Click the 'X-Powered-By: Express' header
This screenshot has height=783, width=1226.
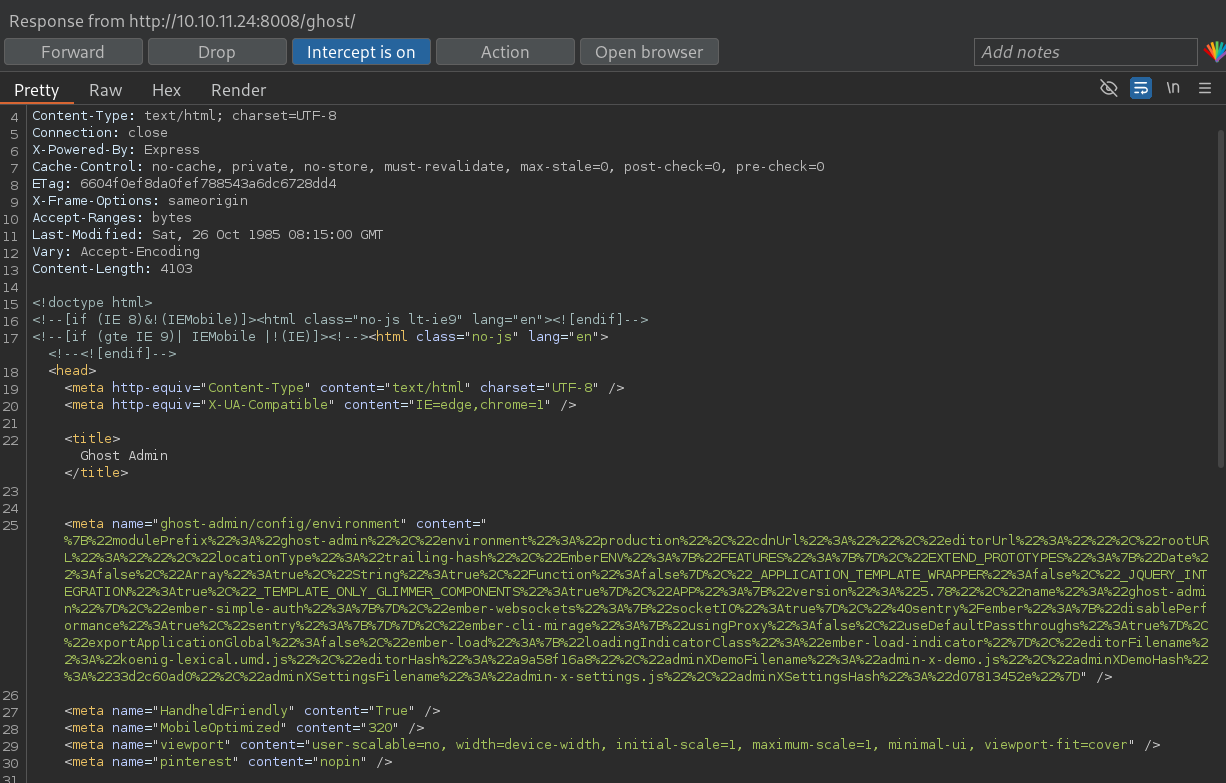click(x=116, y=150)
